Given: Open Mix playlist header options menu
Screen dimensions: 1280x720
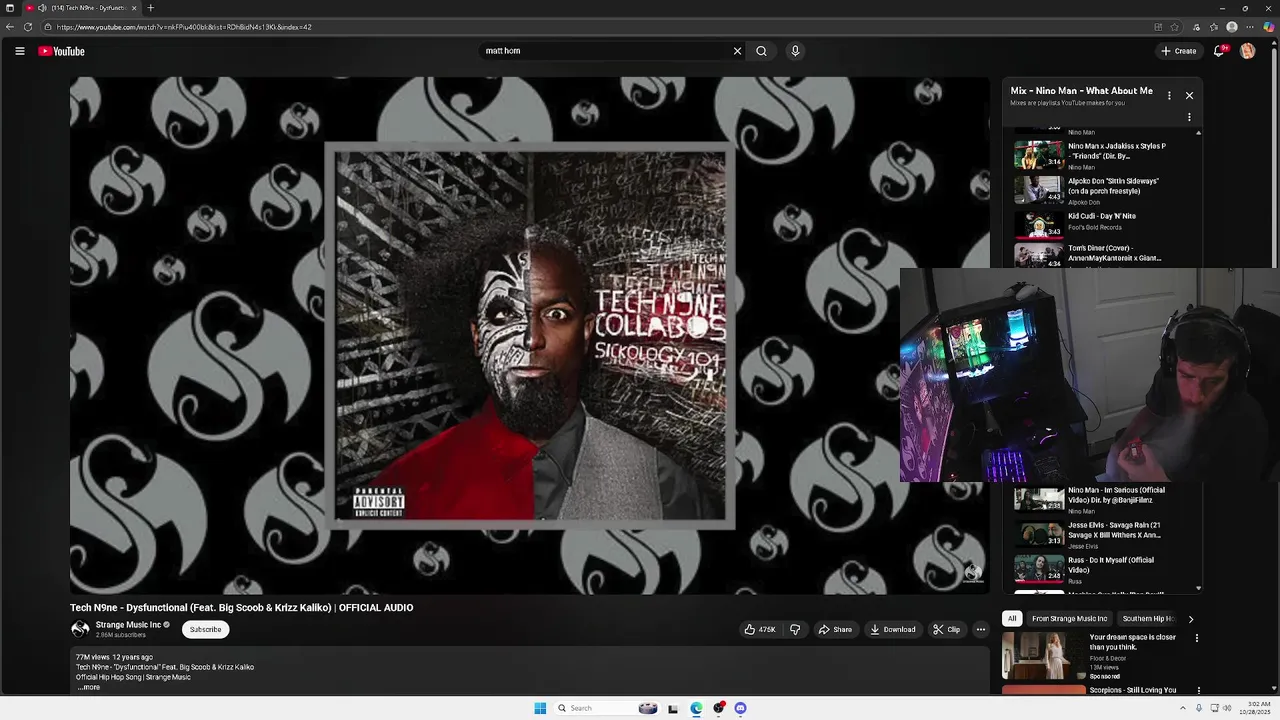Looking at the screenshot, I should point(1169,95).
